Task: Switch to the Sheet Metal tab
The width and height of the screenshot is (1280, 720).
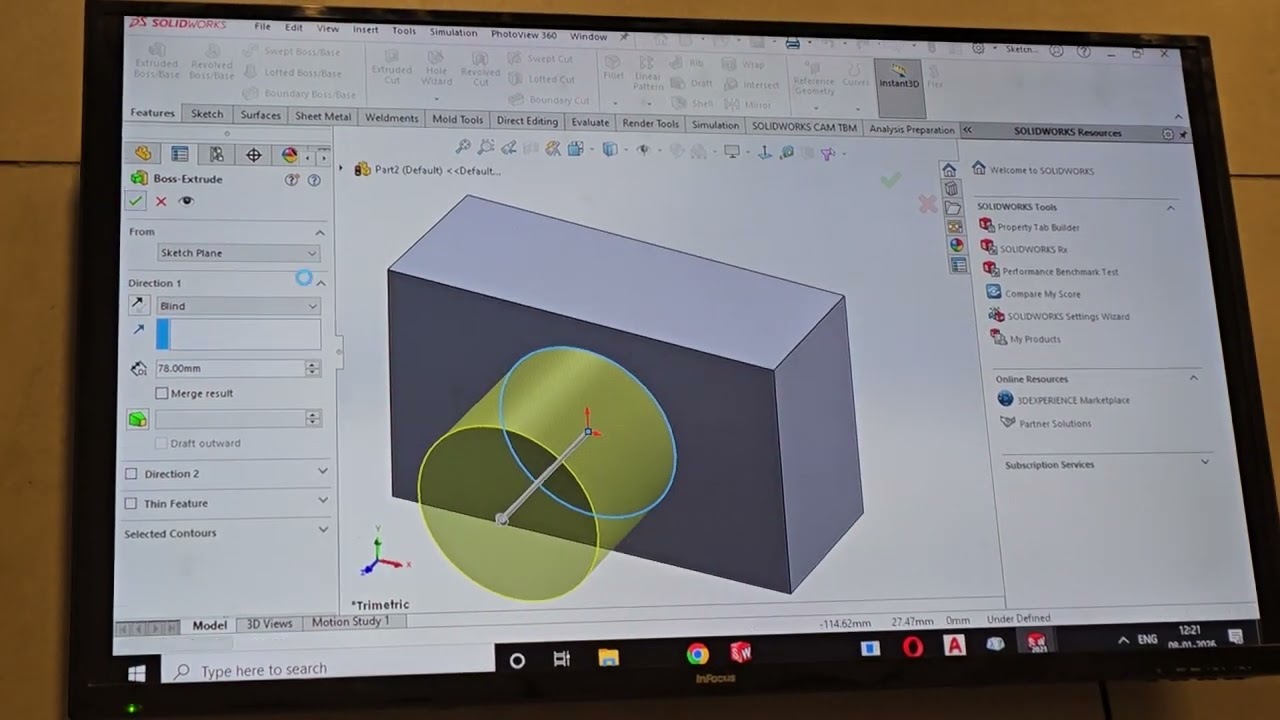Action: coord(323,116)
